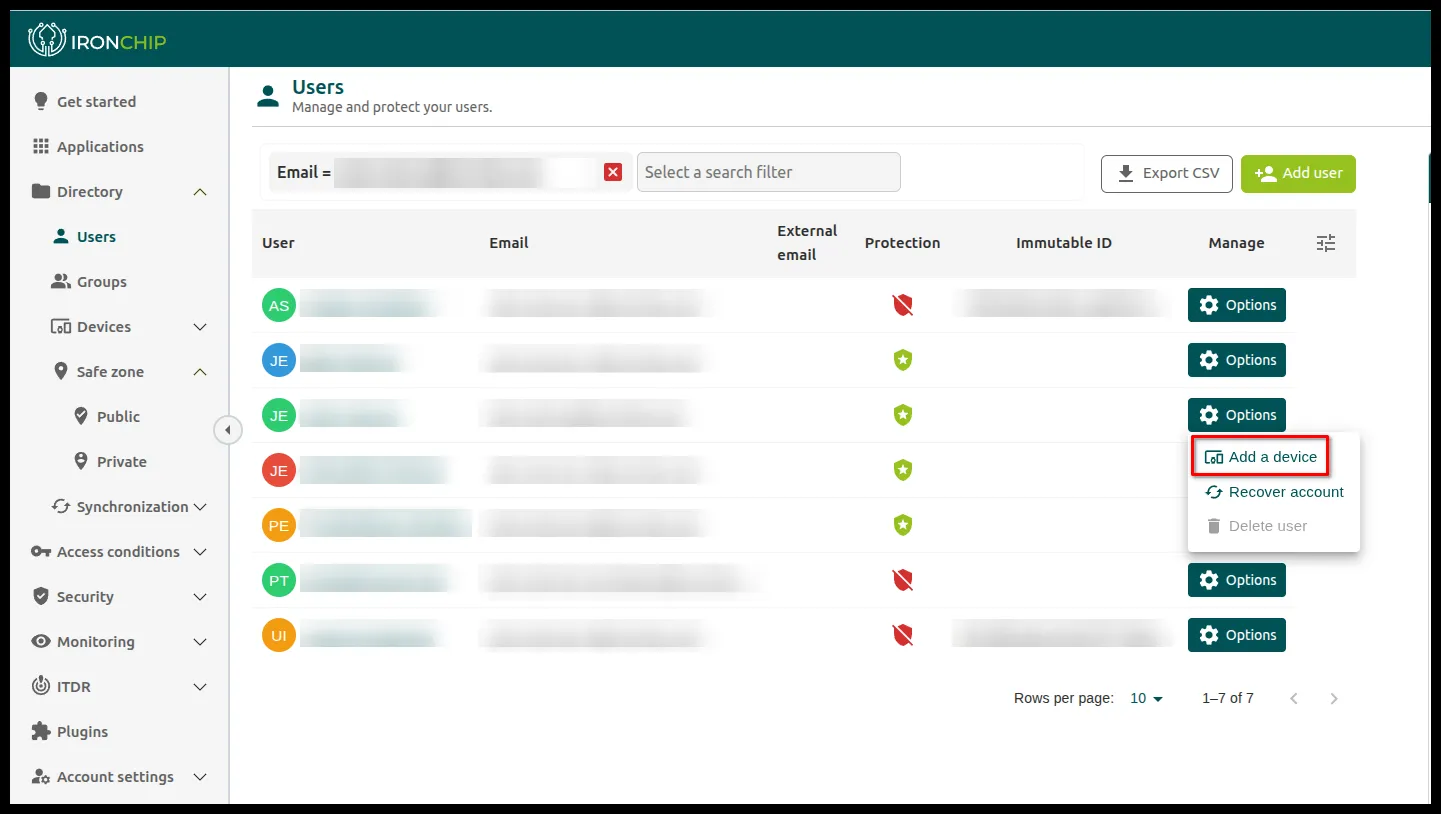Image resolution: width=1441 pixels, height=814 pixels.
Task: Open the Public safe zone
Action: pos(106,417)
